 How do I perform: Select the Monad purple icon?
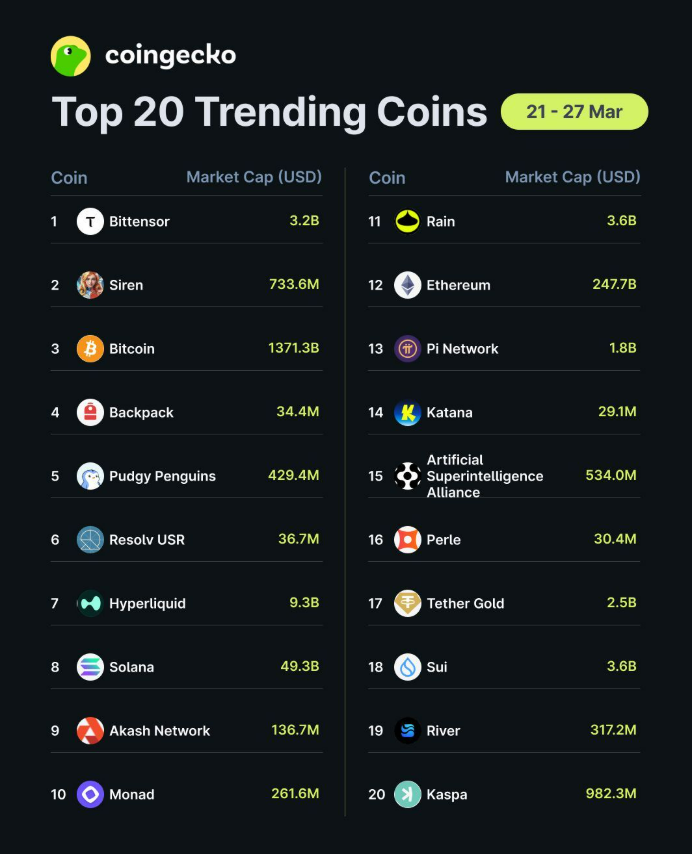[90, 794]
